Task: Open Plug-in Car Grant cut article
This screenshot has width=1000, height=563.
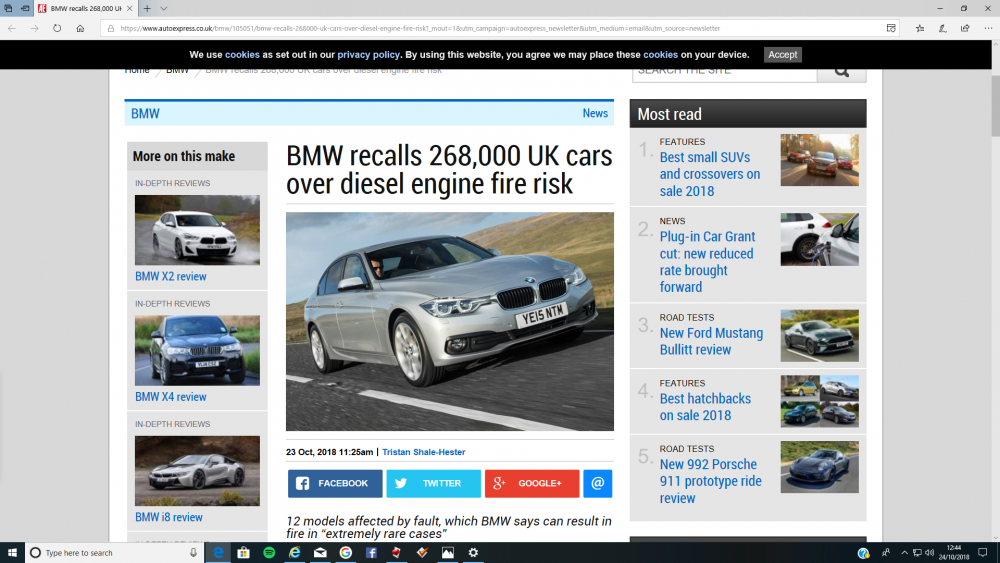Action: tap(707, 261)
